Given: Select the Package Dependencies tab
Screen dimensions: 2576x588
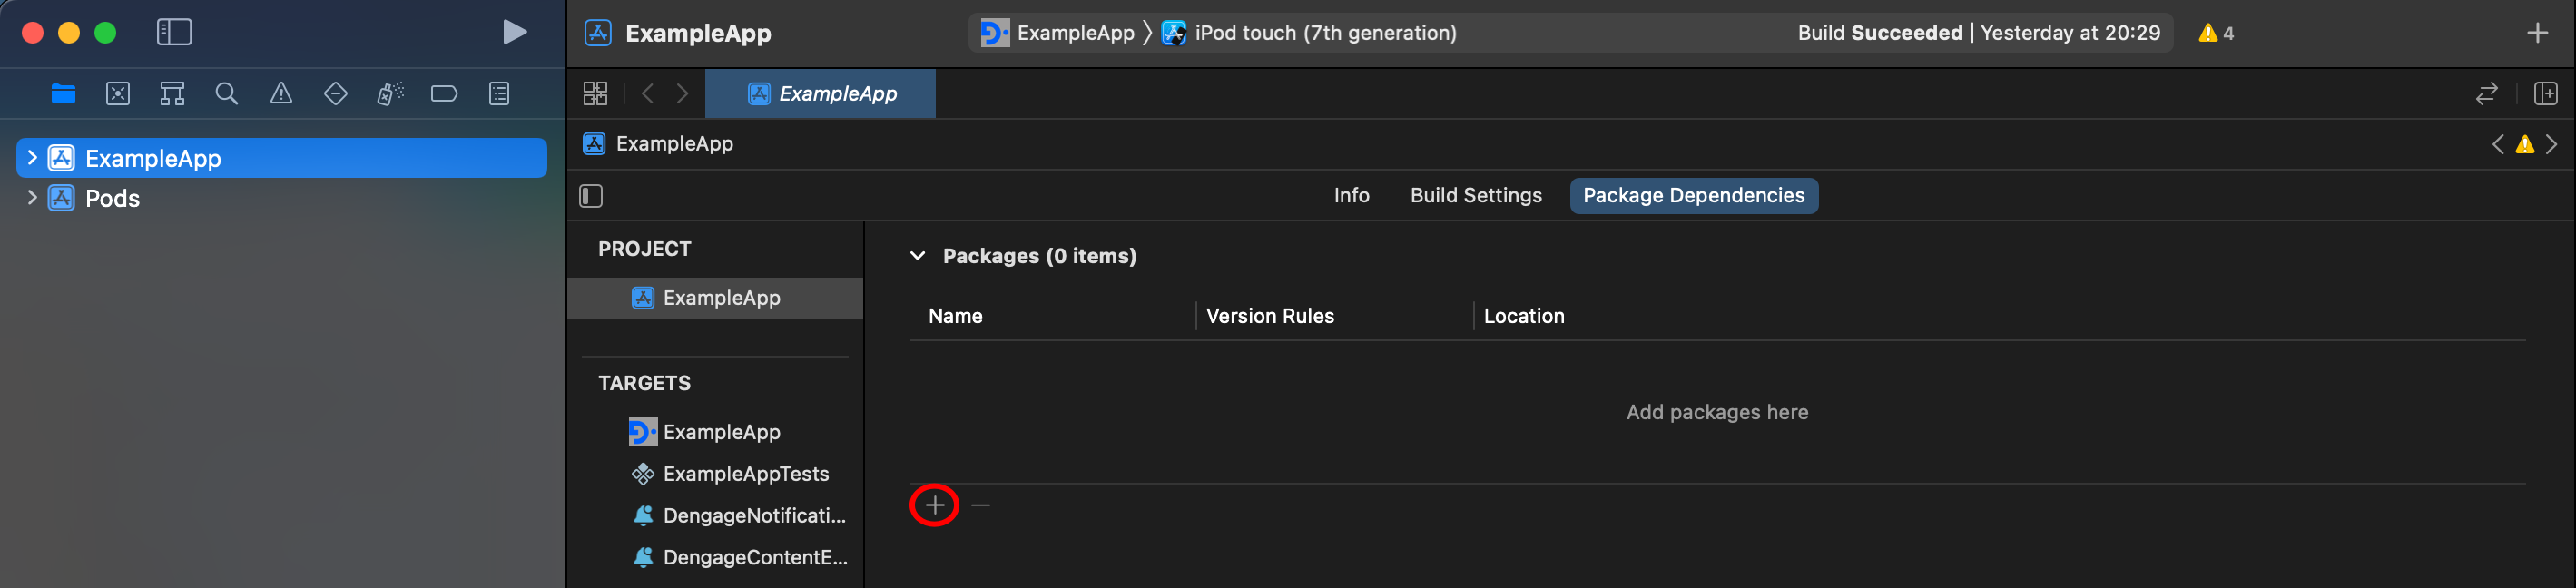Looking at the screenshot, I should (1693, 196).
